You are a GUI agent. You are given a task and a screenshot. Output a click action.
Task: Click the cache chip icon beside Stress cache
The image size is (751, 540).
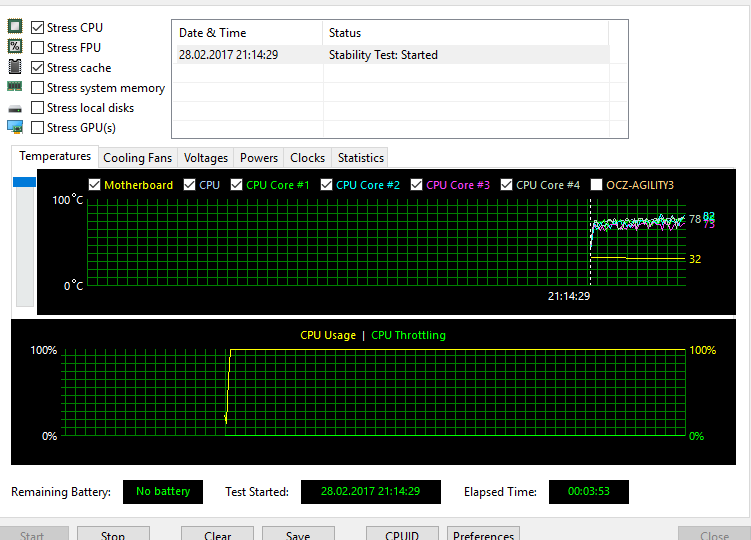15,67
